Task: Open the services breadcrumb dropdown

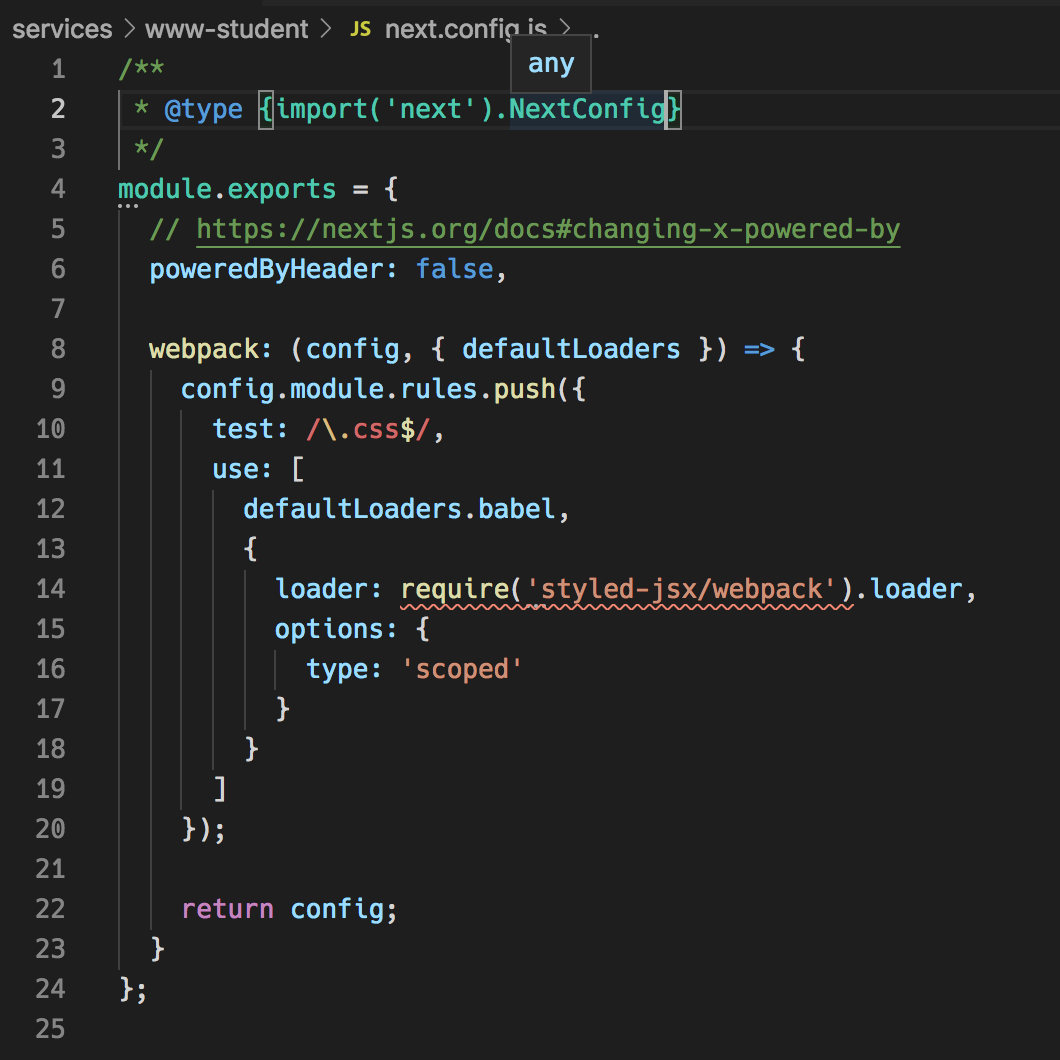Action: 62,29
